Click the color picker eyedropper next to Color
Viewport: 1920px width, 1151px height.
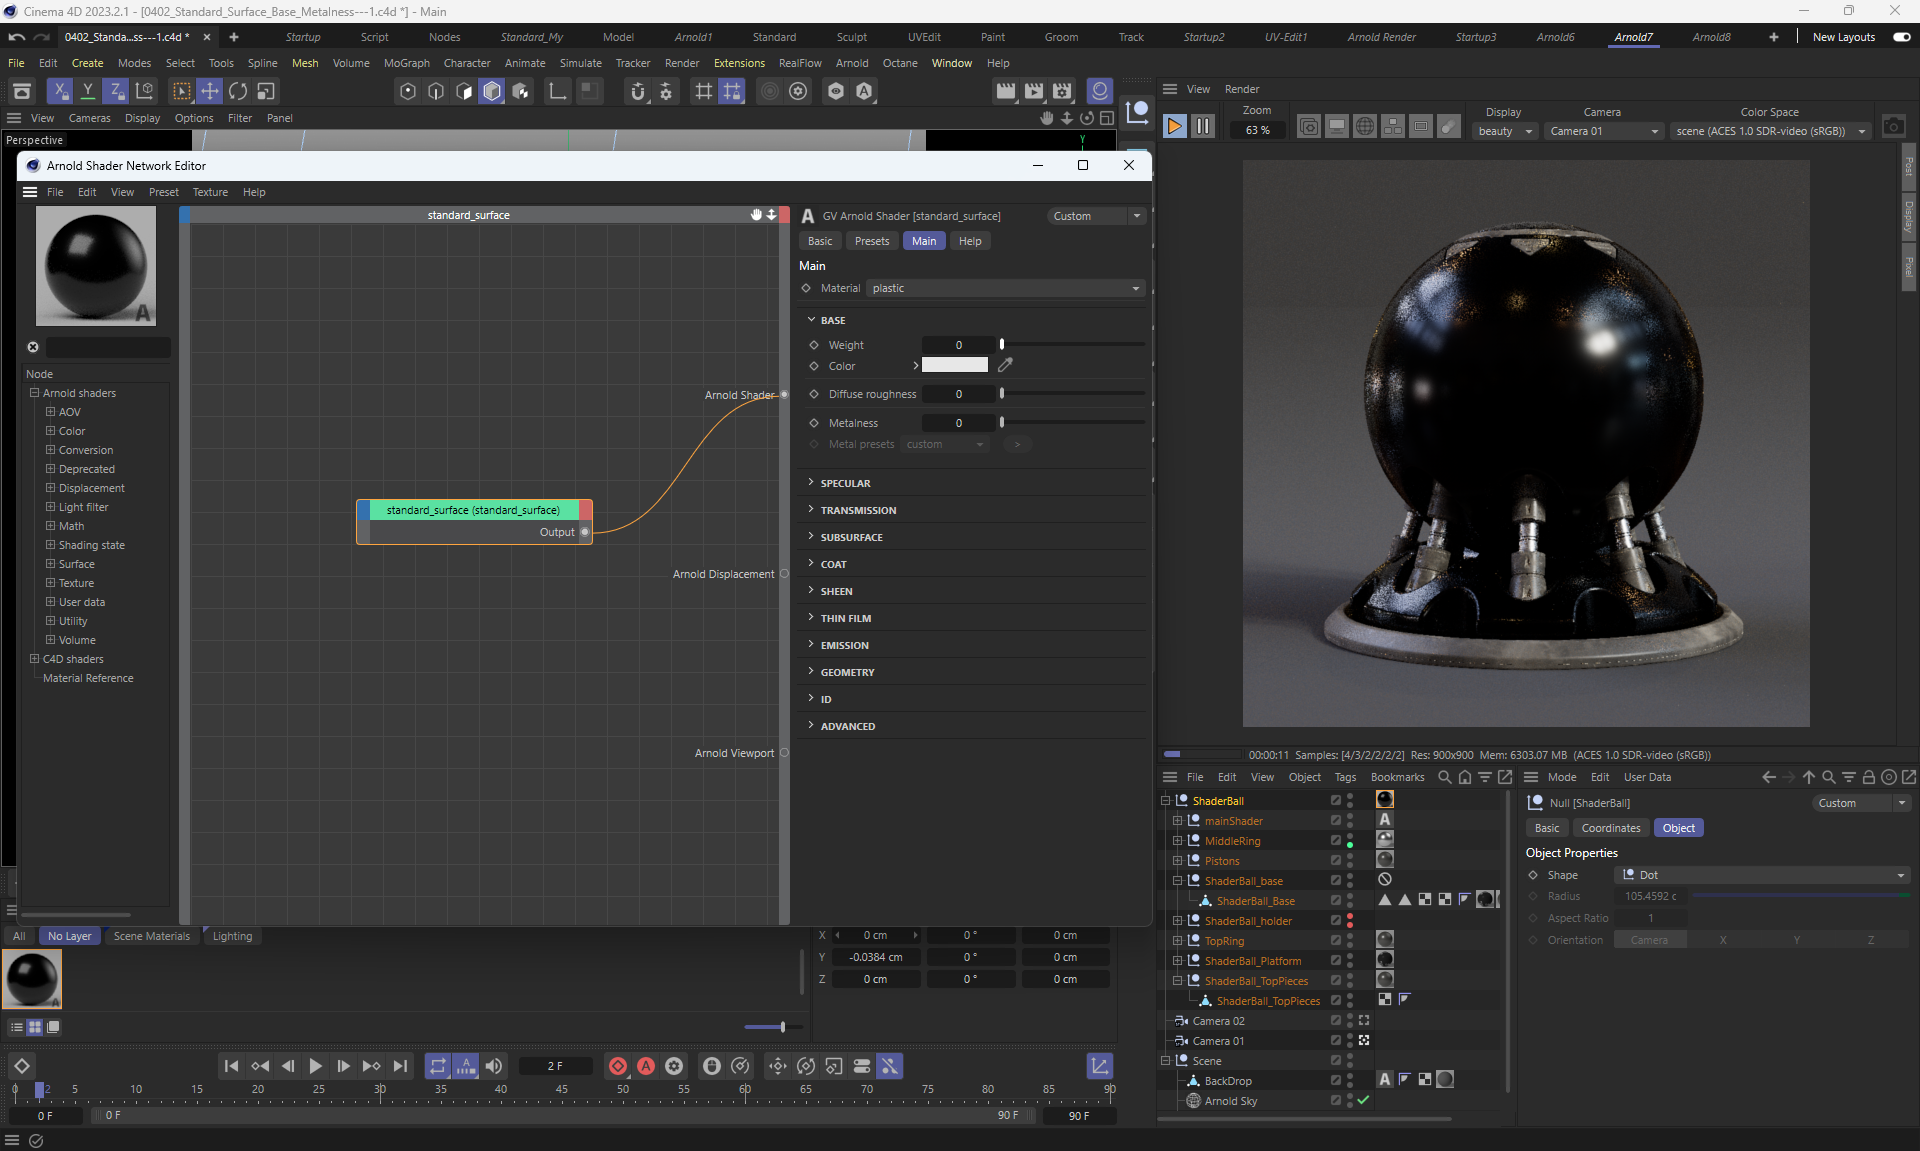click(x=1005, y=365)
